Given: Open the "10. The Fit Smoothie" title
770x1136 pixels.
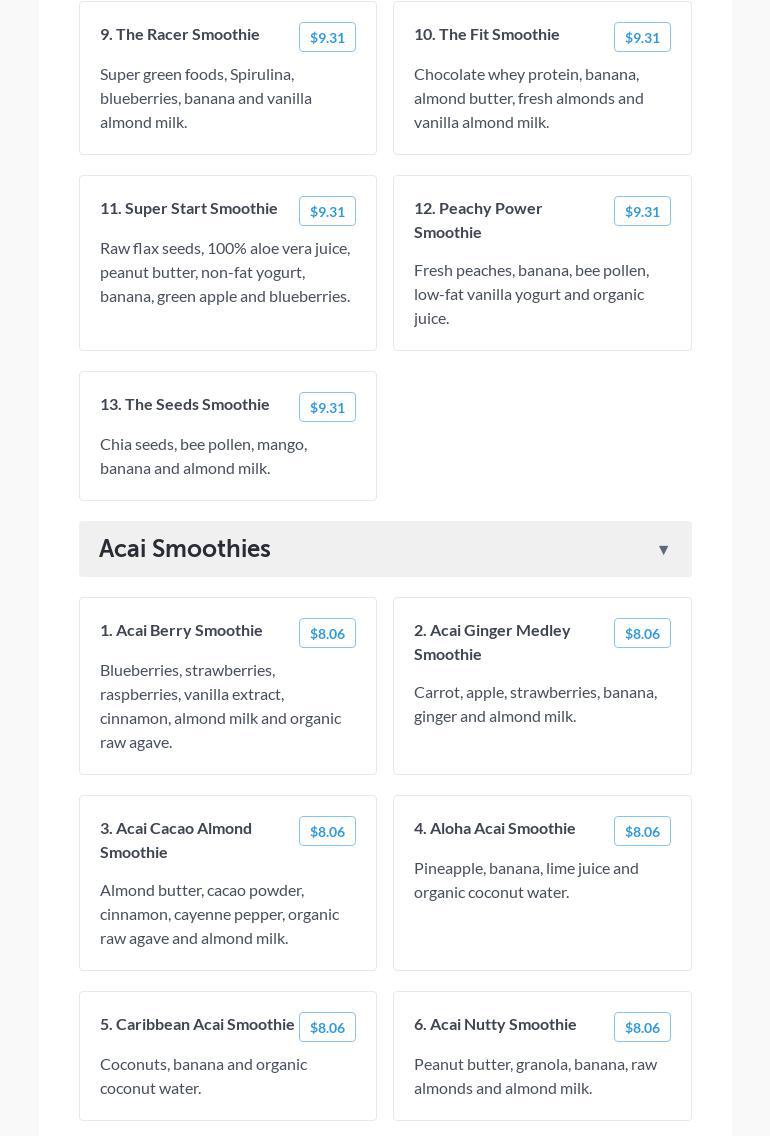Looking at the screenshot, I should 487,34.
